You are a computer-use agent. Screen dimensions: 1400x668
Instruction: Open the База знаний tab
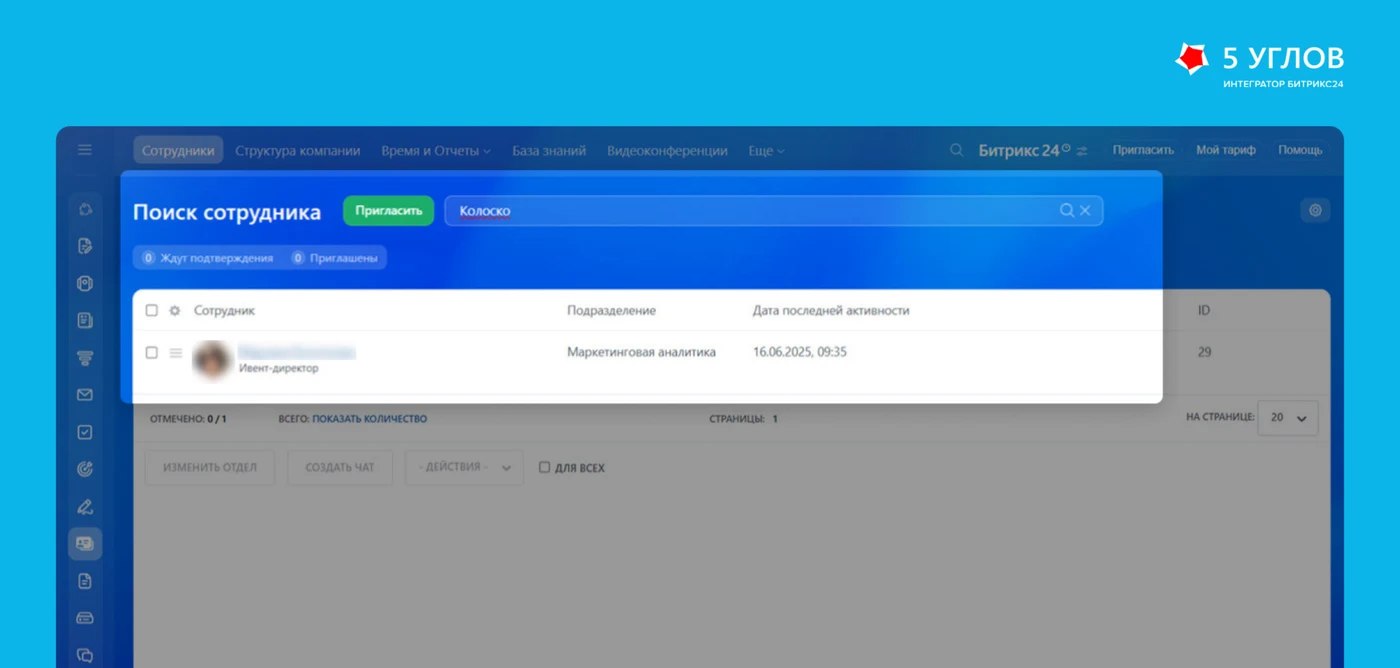[x=549, y=151]
